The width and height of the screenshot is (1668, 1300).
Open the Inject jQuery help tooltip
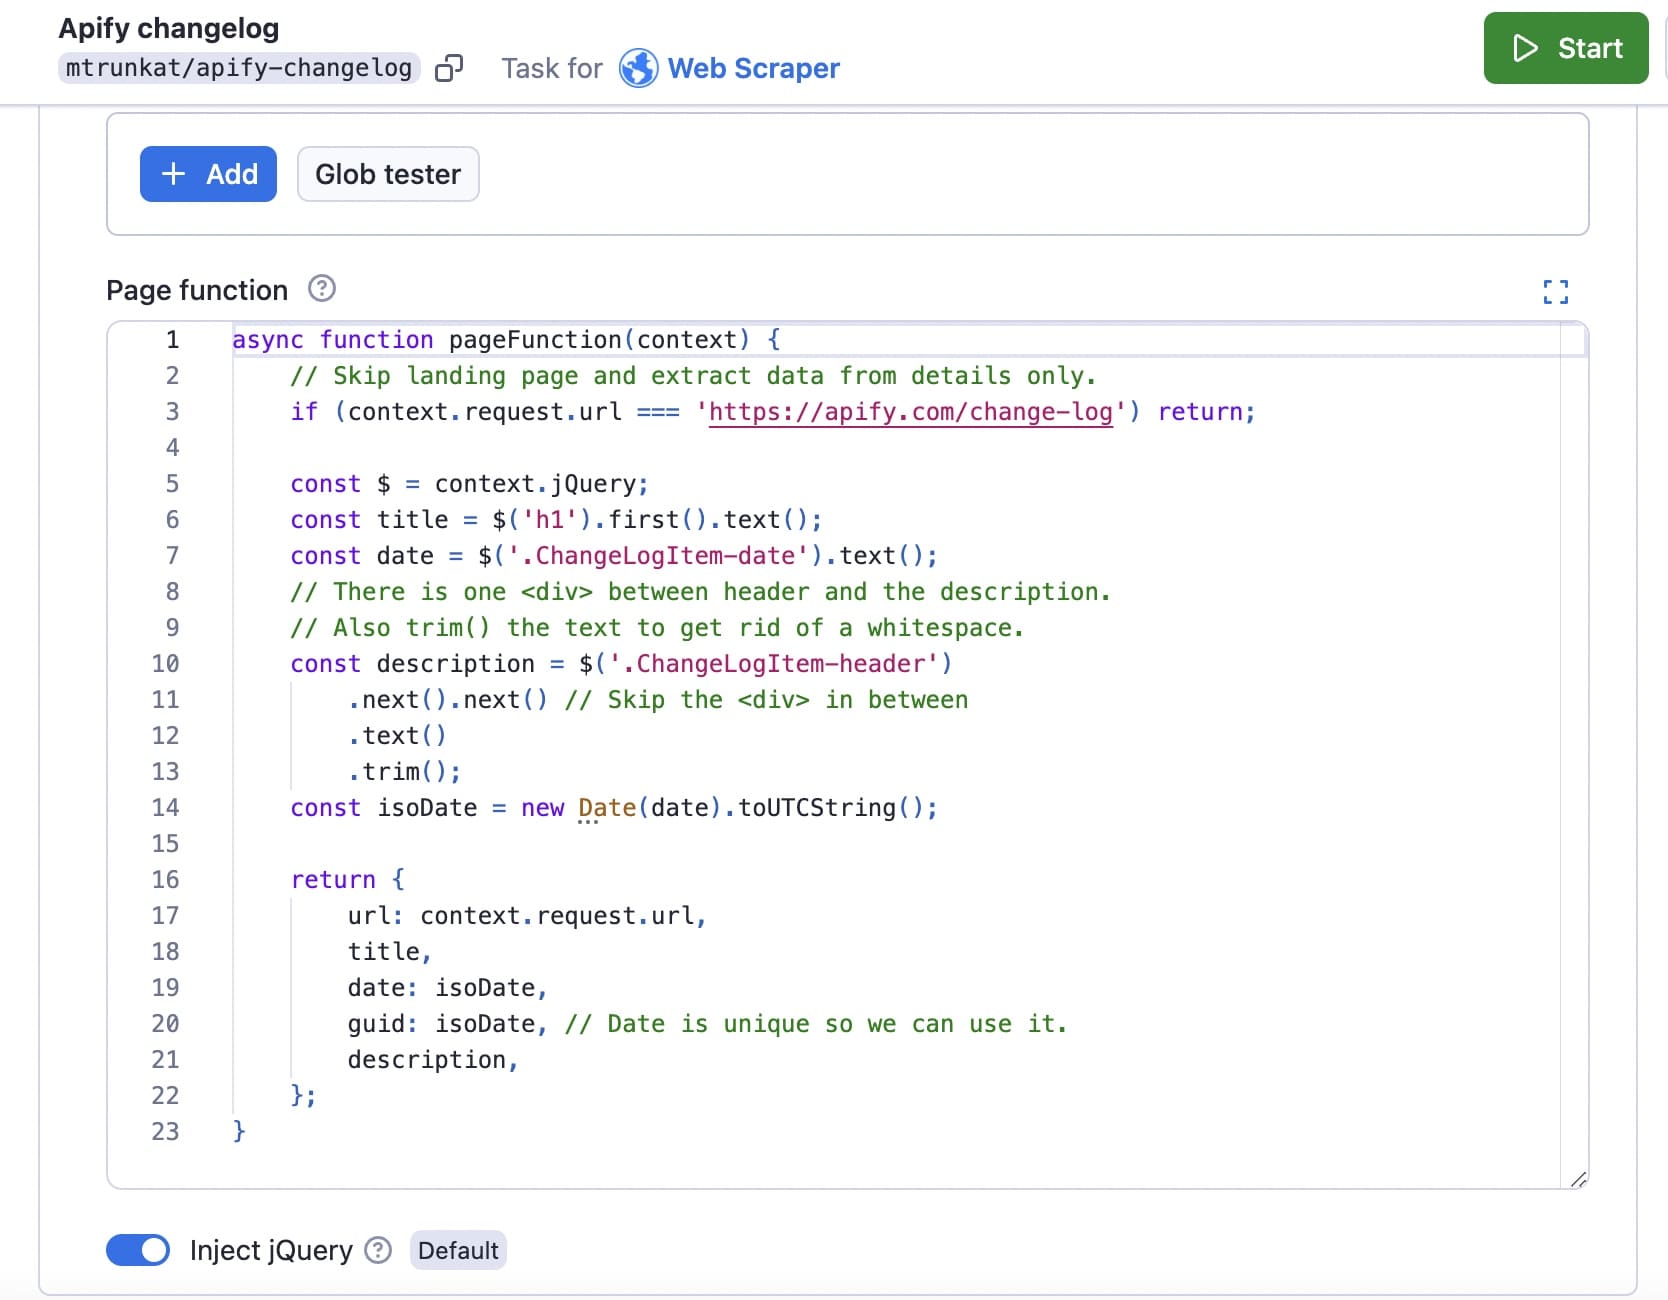point(378,1250)
